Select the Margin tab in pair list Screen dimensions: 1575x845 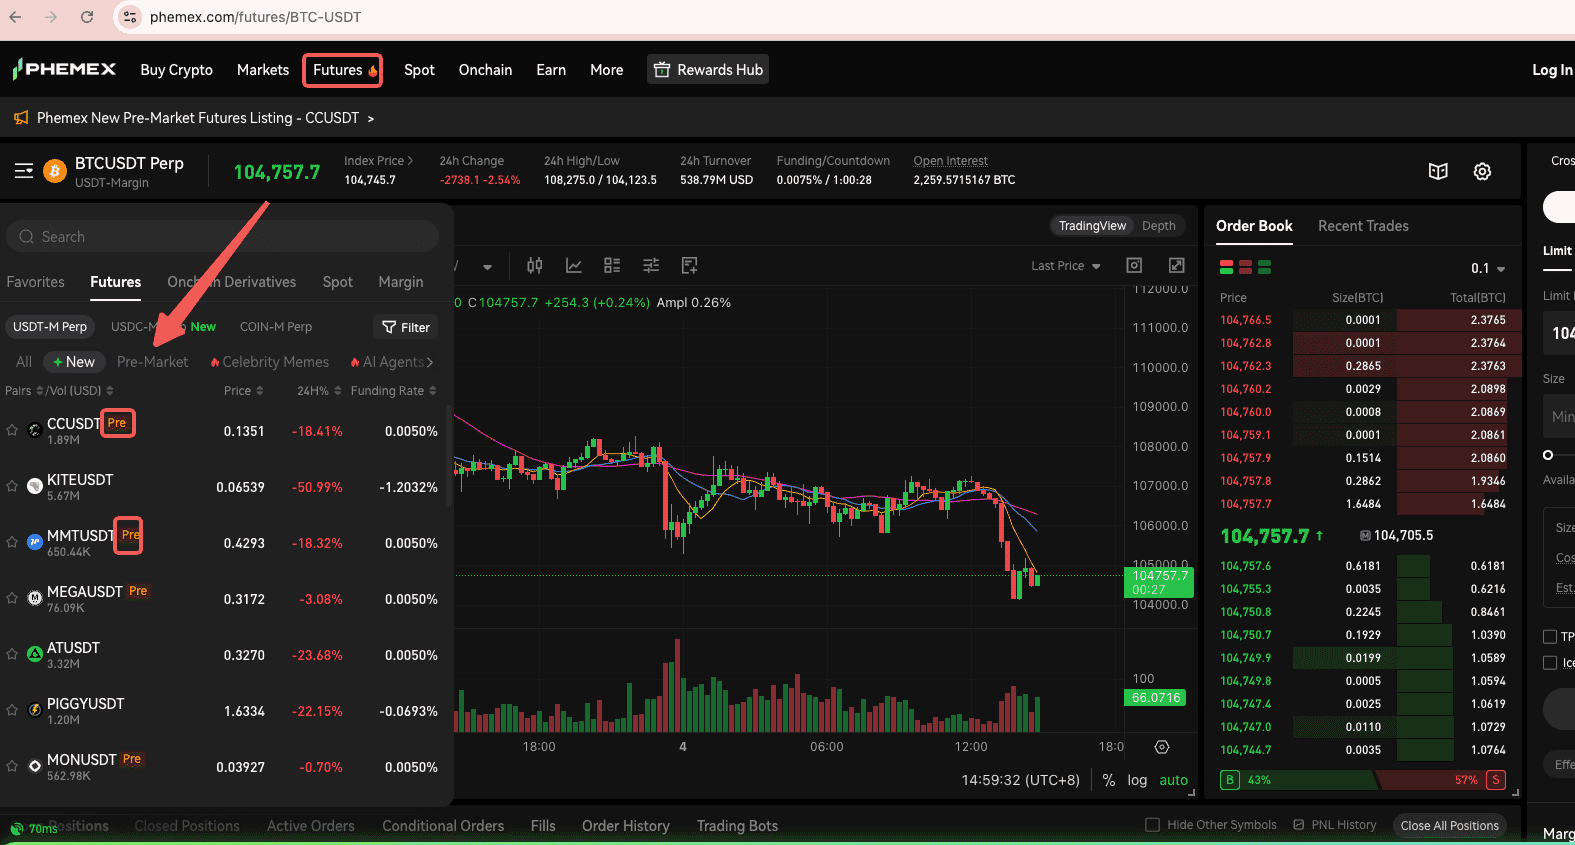tap(401, 282)
